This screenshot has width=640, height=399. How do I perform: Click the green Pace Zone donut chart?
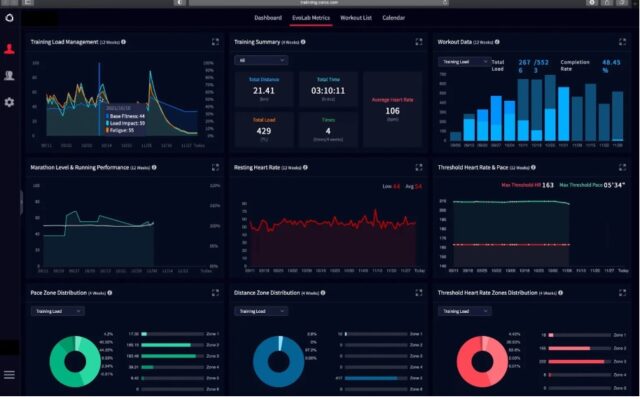coord(75,361)
